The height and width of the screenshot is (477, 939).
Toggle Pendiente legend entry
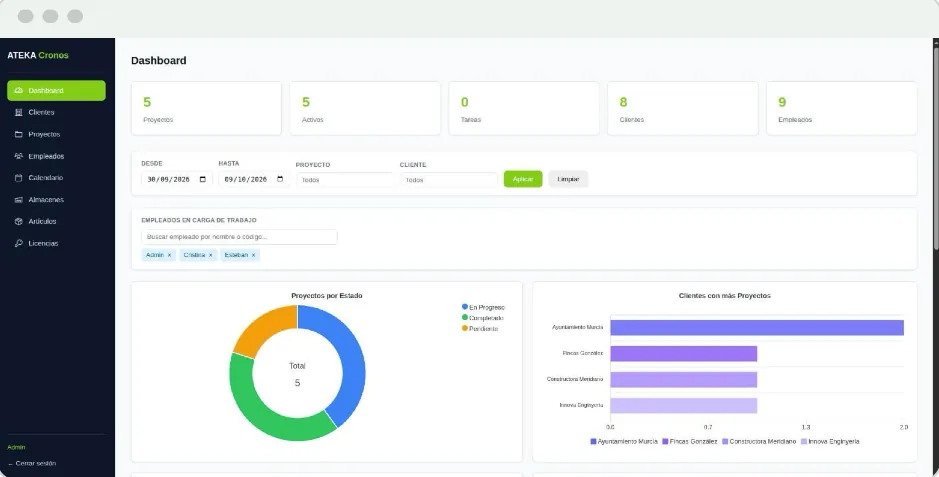coord(480,329)
